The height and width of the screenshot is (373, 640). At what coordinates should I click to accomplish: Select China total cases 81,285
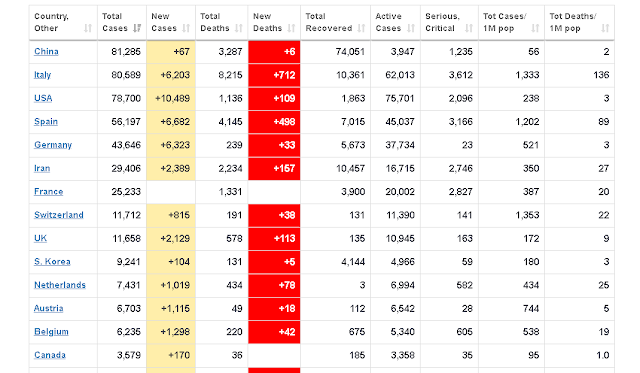(126, 51)
